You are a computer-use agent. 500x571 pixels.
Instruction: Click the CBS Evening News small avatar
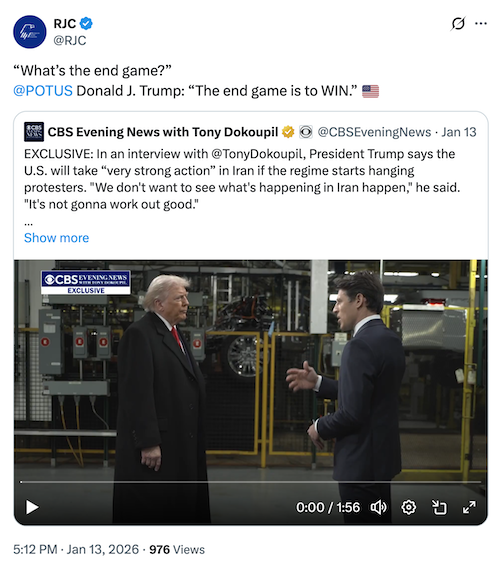pos(34,132)
